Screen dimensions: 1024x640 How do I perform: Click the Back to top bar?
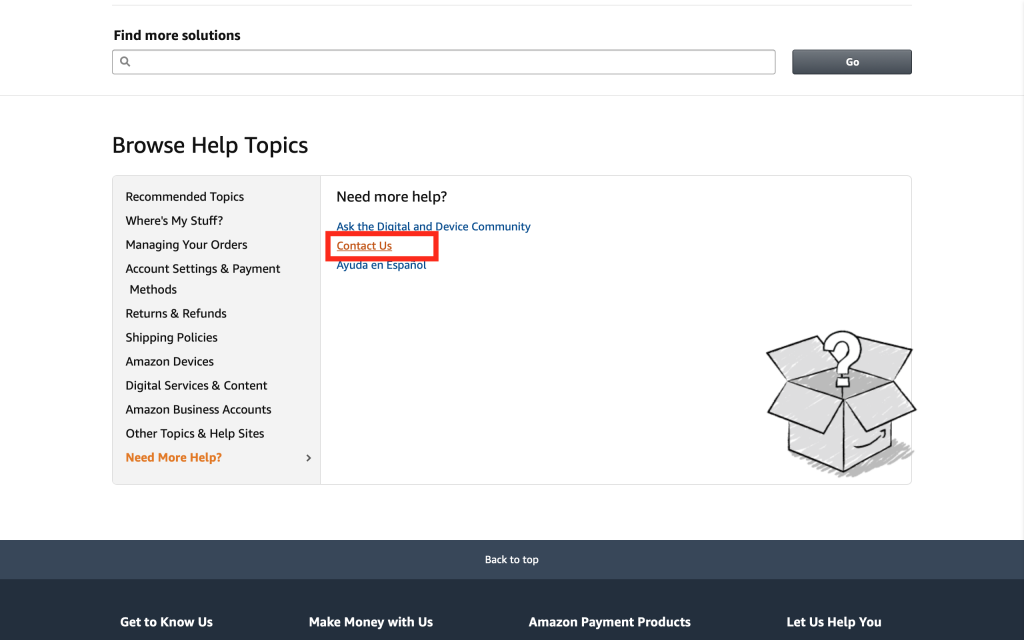512,560
